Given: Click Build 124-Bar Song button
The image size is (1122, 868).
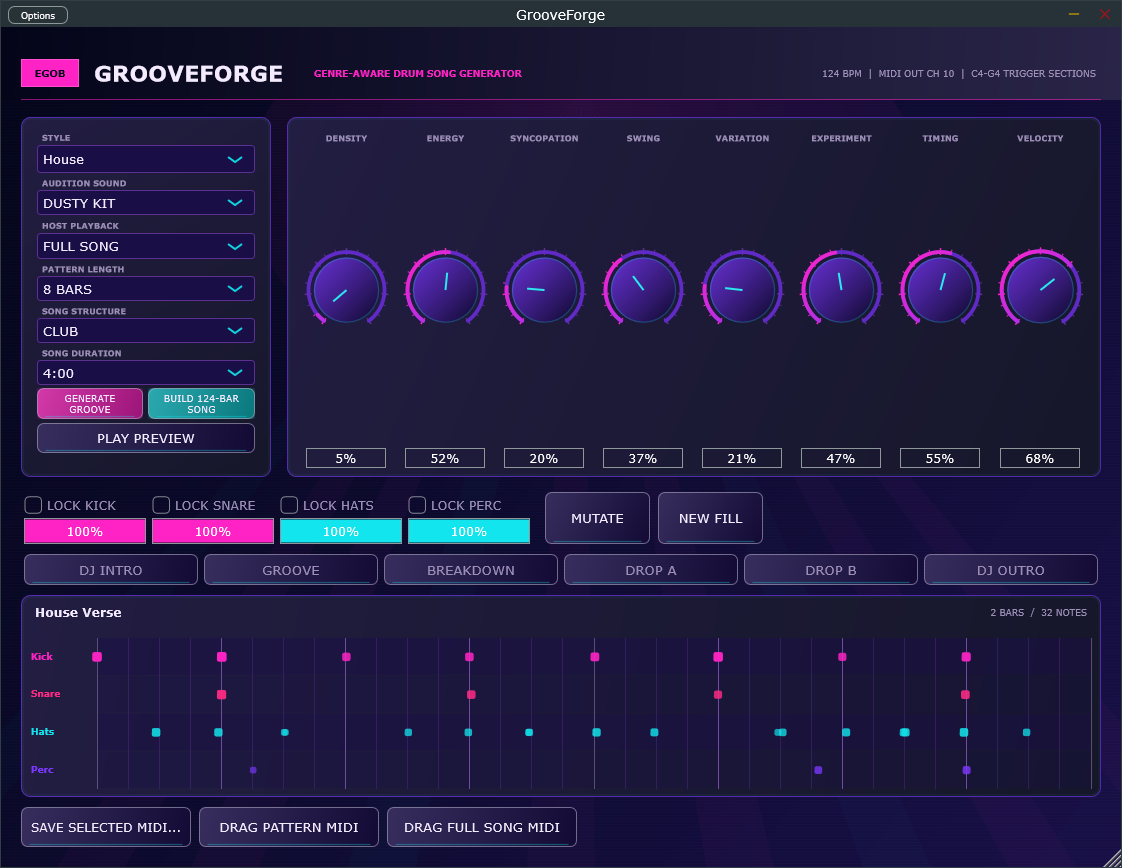Looking at the screenshot, I should (201, 404).
